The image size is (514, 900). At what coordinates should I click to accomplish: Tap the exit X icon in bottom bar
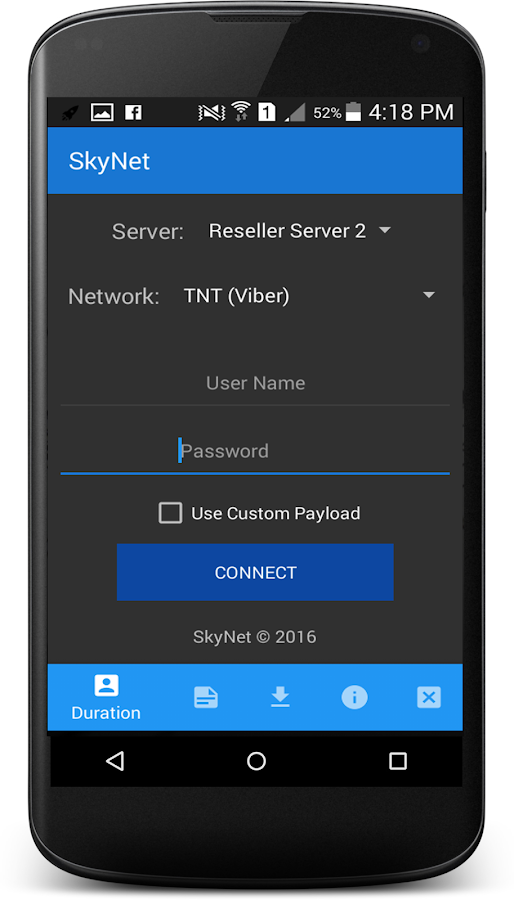429,697
